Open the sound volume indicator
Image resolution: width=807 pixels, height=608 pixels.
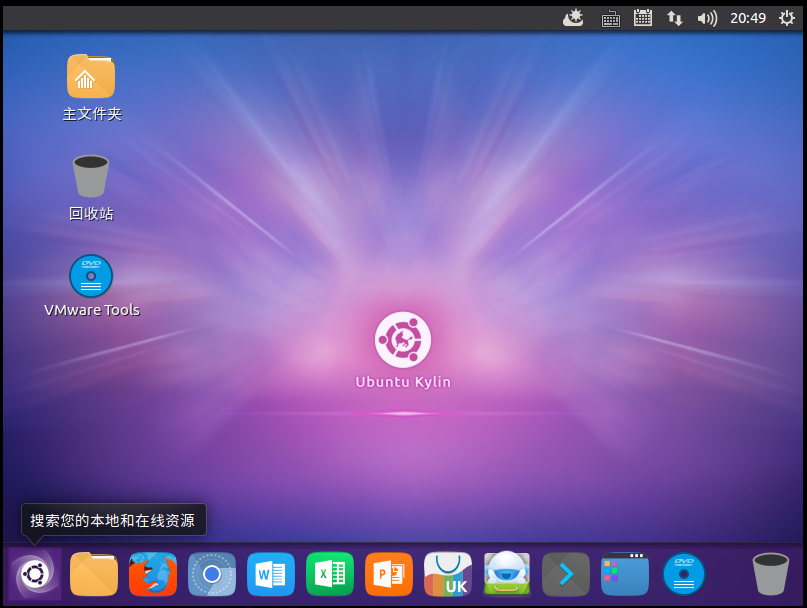coord(707,19)
